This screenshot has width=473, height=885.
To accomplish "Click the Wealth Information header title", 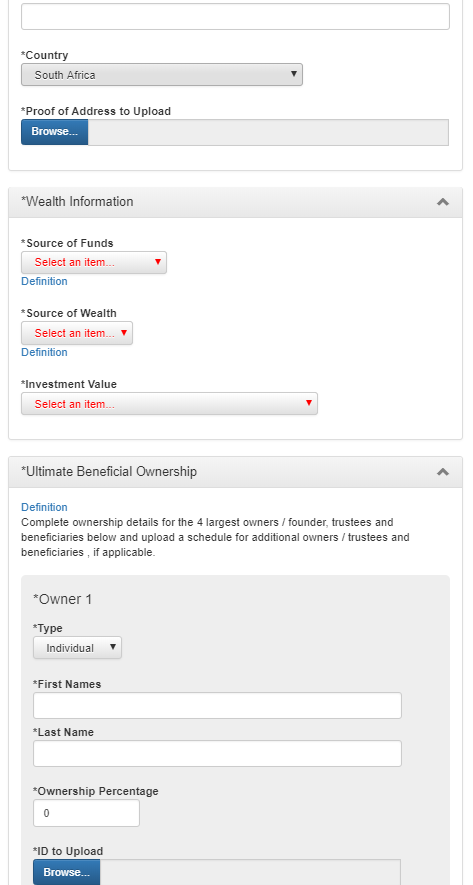I will (77, 201).
